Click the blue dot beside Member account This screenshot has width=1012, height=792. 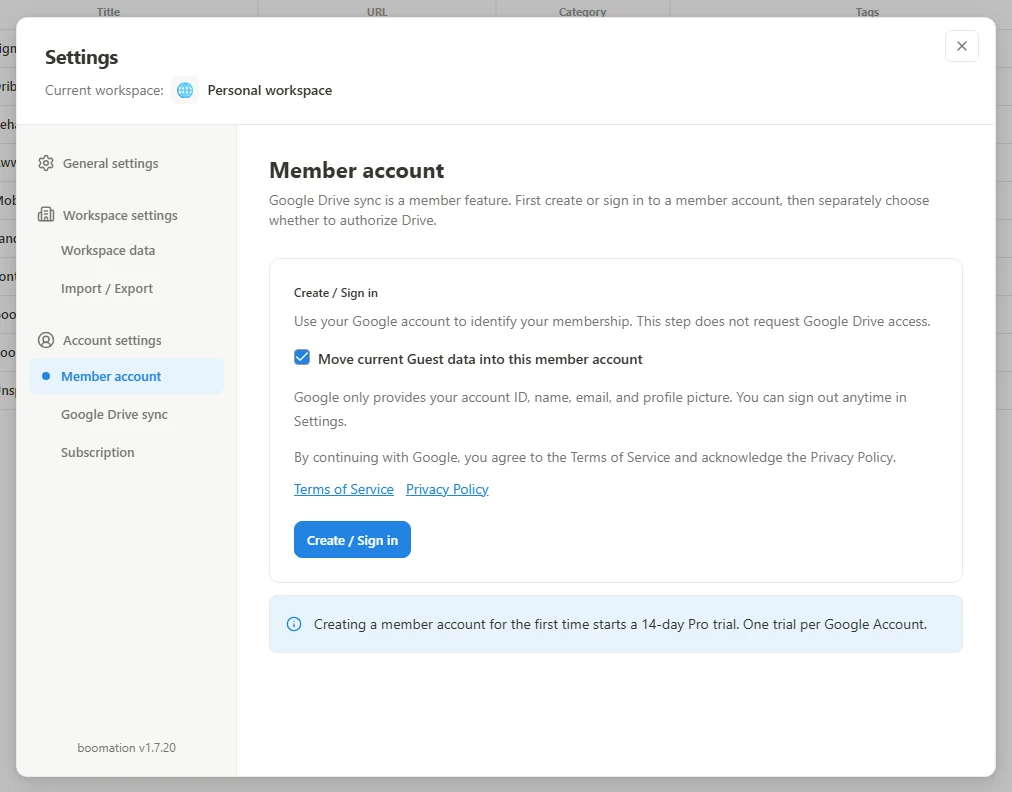46,376
